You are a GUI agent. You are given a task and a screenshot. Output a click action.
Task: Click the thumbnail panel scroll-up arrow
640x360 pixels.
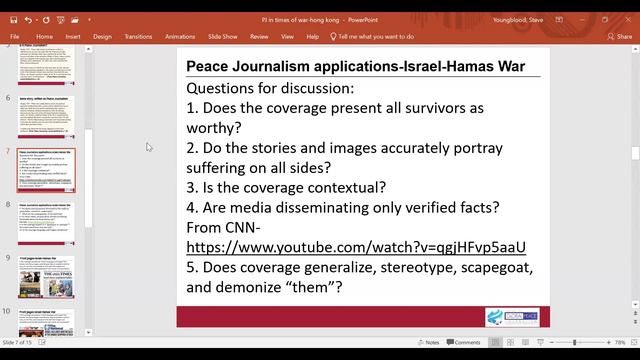(x=88, y=49)
